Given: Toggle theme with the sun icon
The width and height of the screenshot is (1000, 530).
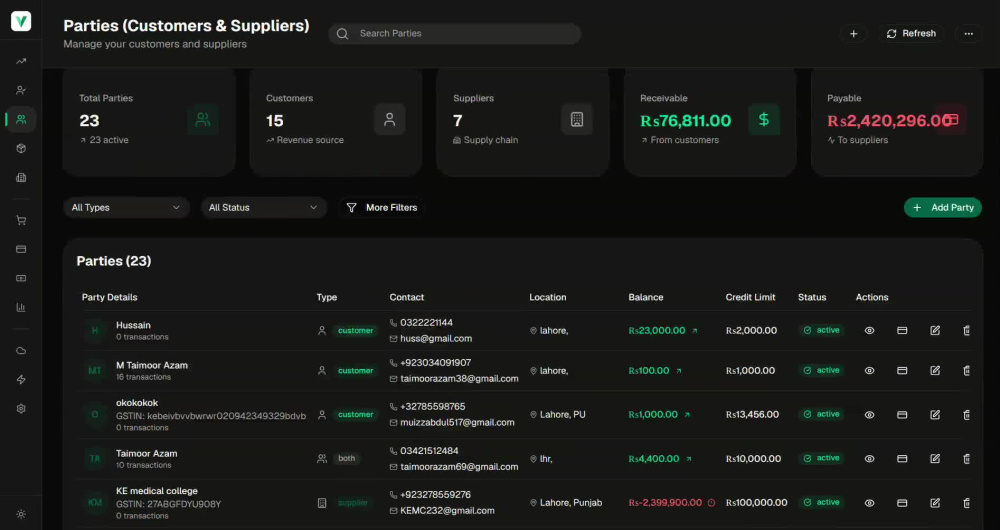Looking at the screenshot, I should point(21,514).
